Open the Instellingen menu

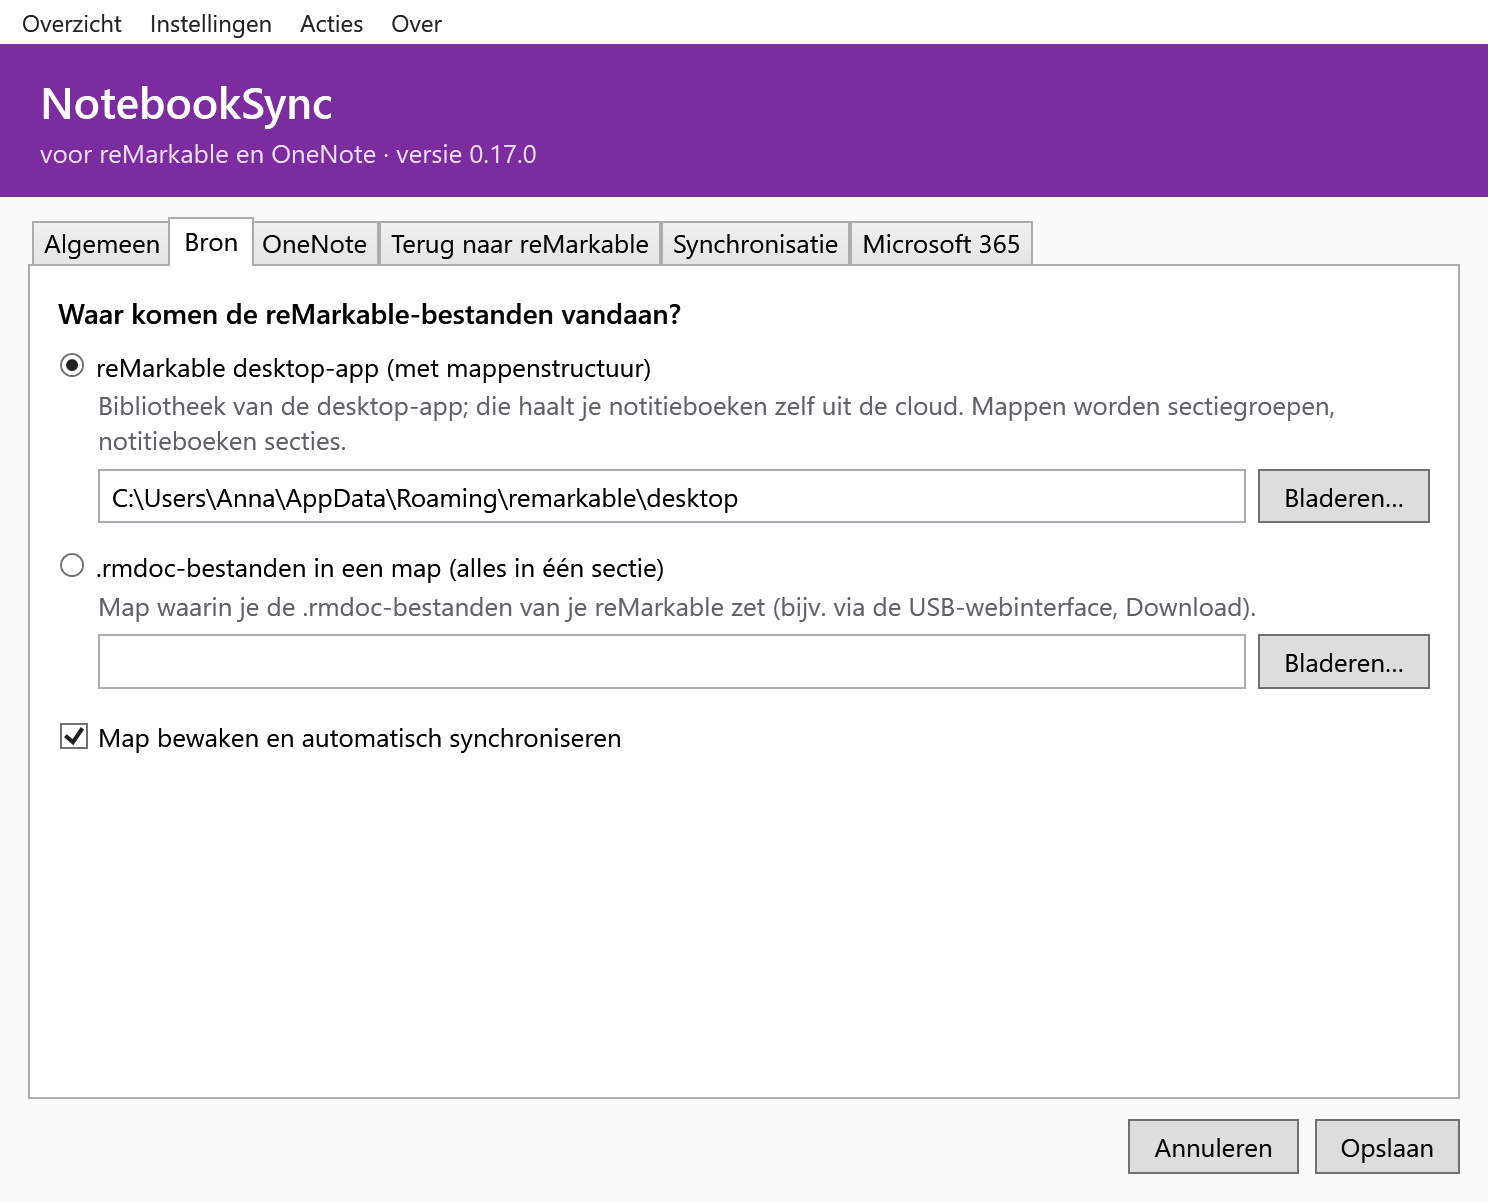[211, 23]
